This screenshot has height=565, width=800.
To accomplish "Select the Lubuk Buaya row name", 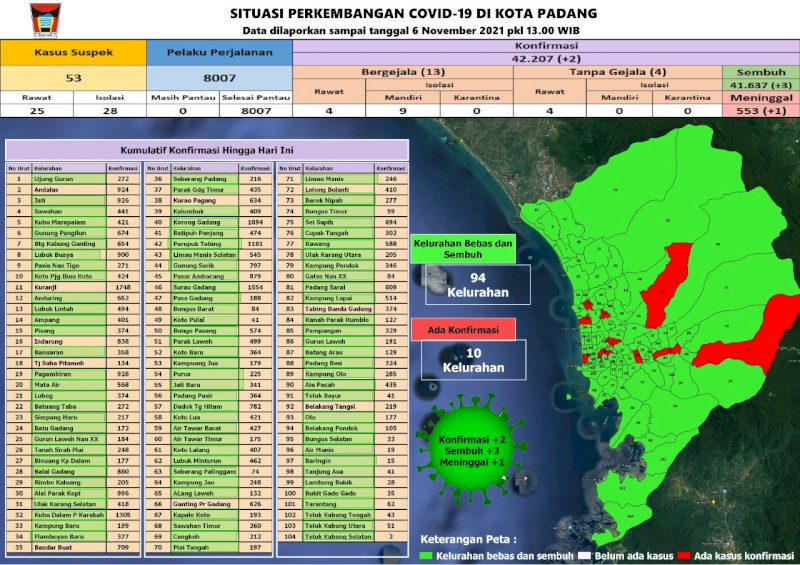I will pos(69,255).
